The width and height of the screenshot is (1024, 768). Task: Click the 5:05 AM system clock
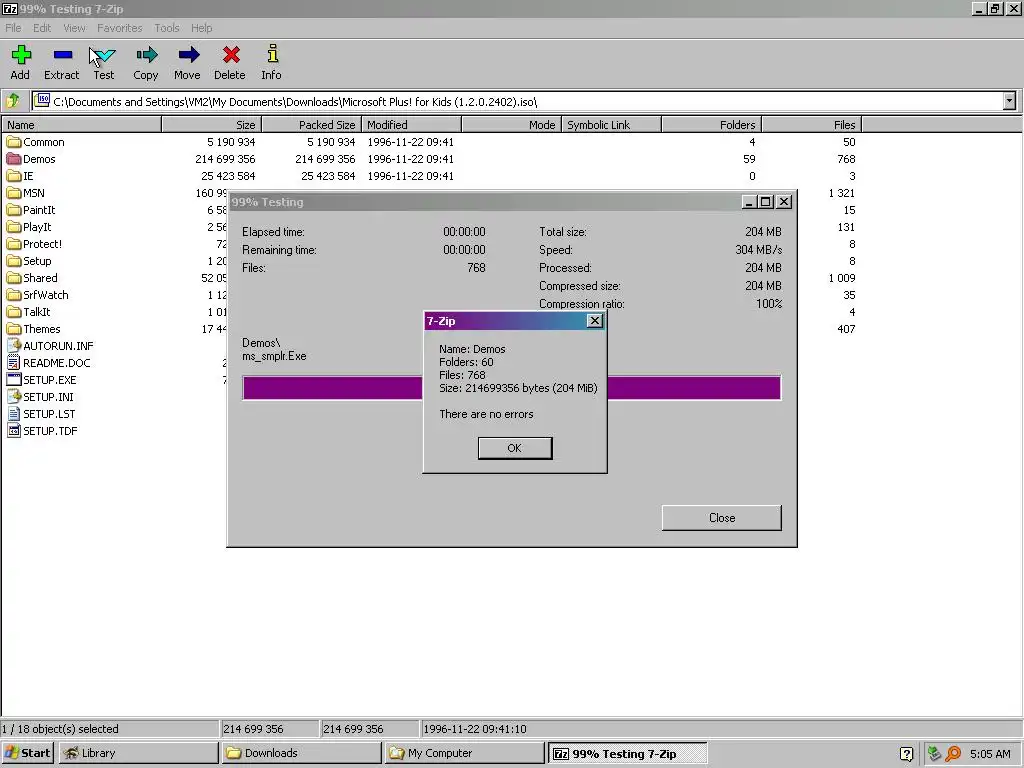pos(990,754)
